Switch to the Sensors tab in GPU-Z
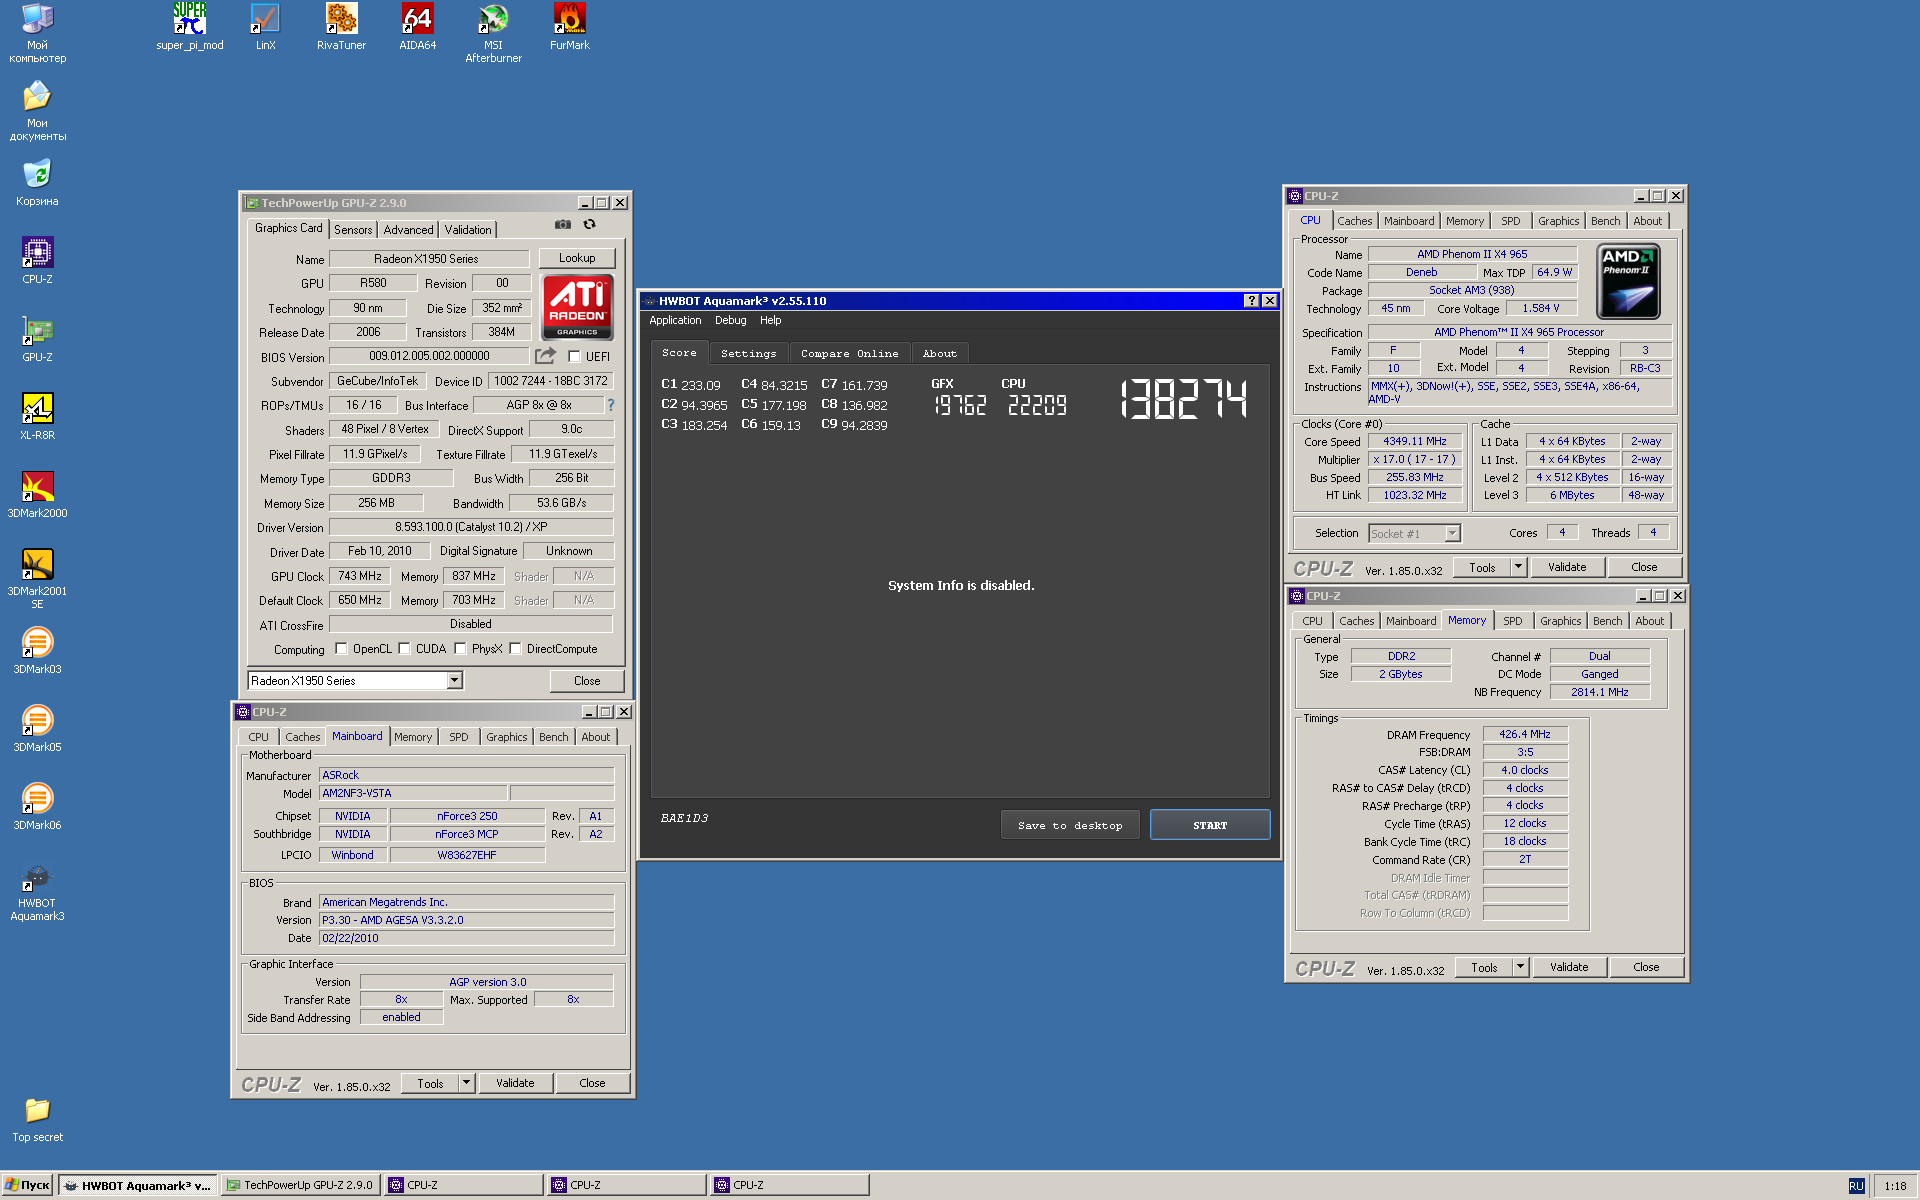 click(x=353, y=229)
